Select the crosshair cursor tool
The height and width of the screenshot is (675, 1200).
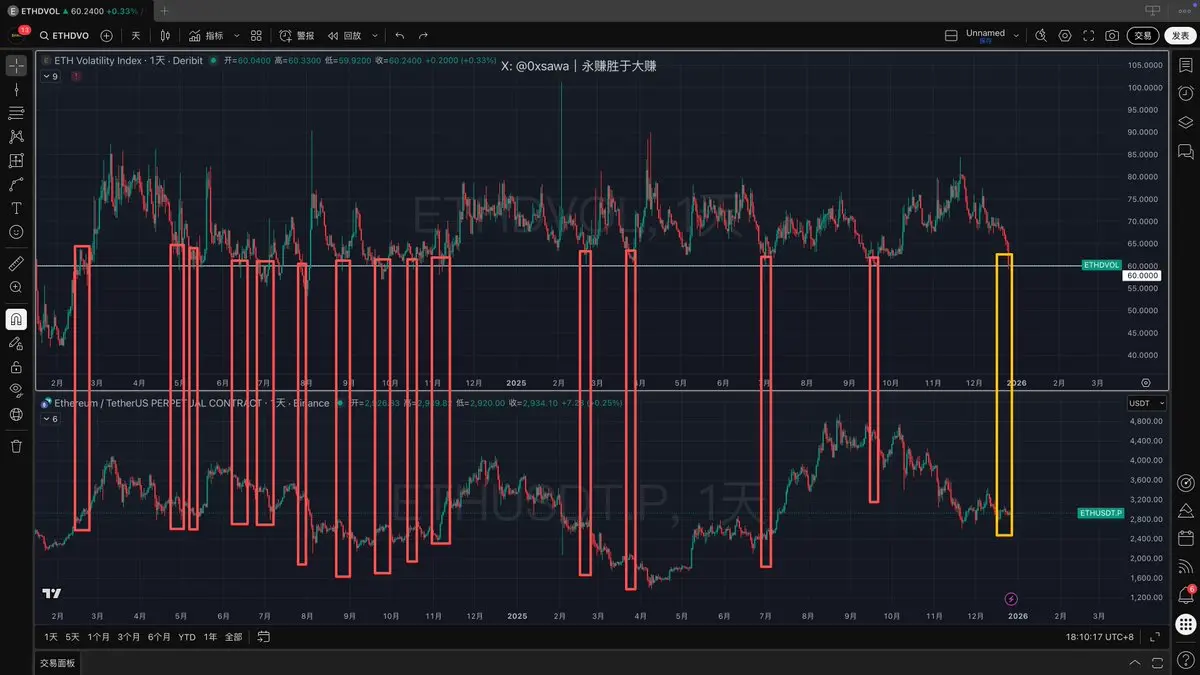click(16, 65)
